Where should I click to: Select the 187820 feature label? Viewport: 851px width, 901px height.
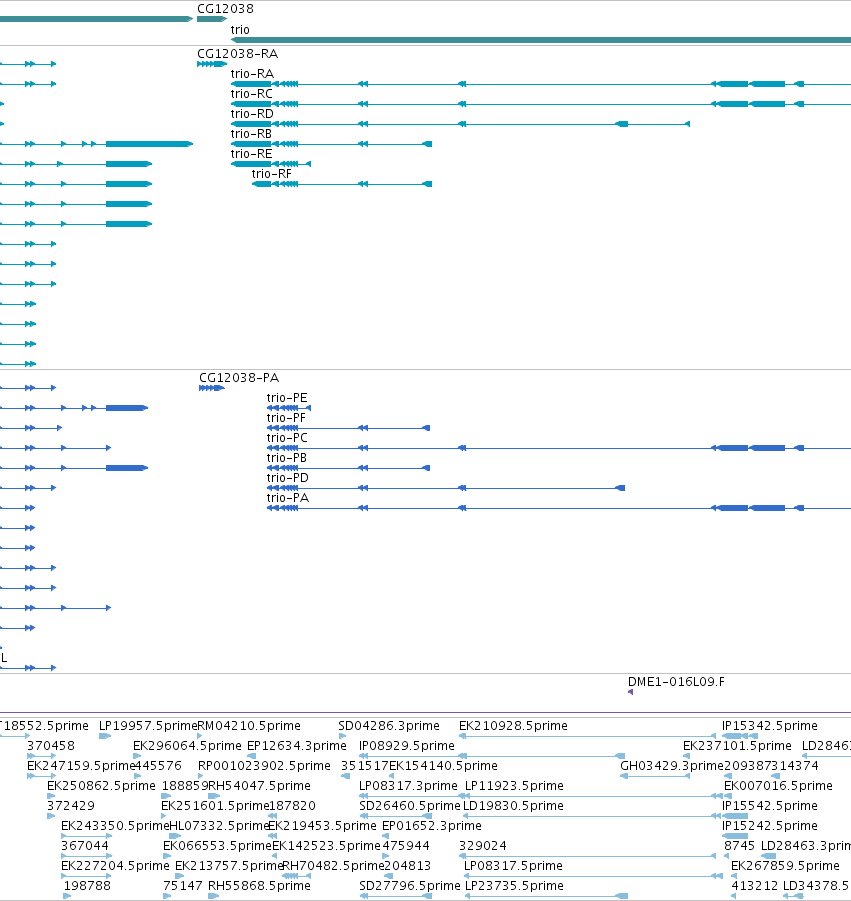tap(292, 806)
